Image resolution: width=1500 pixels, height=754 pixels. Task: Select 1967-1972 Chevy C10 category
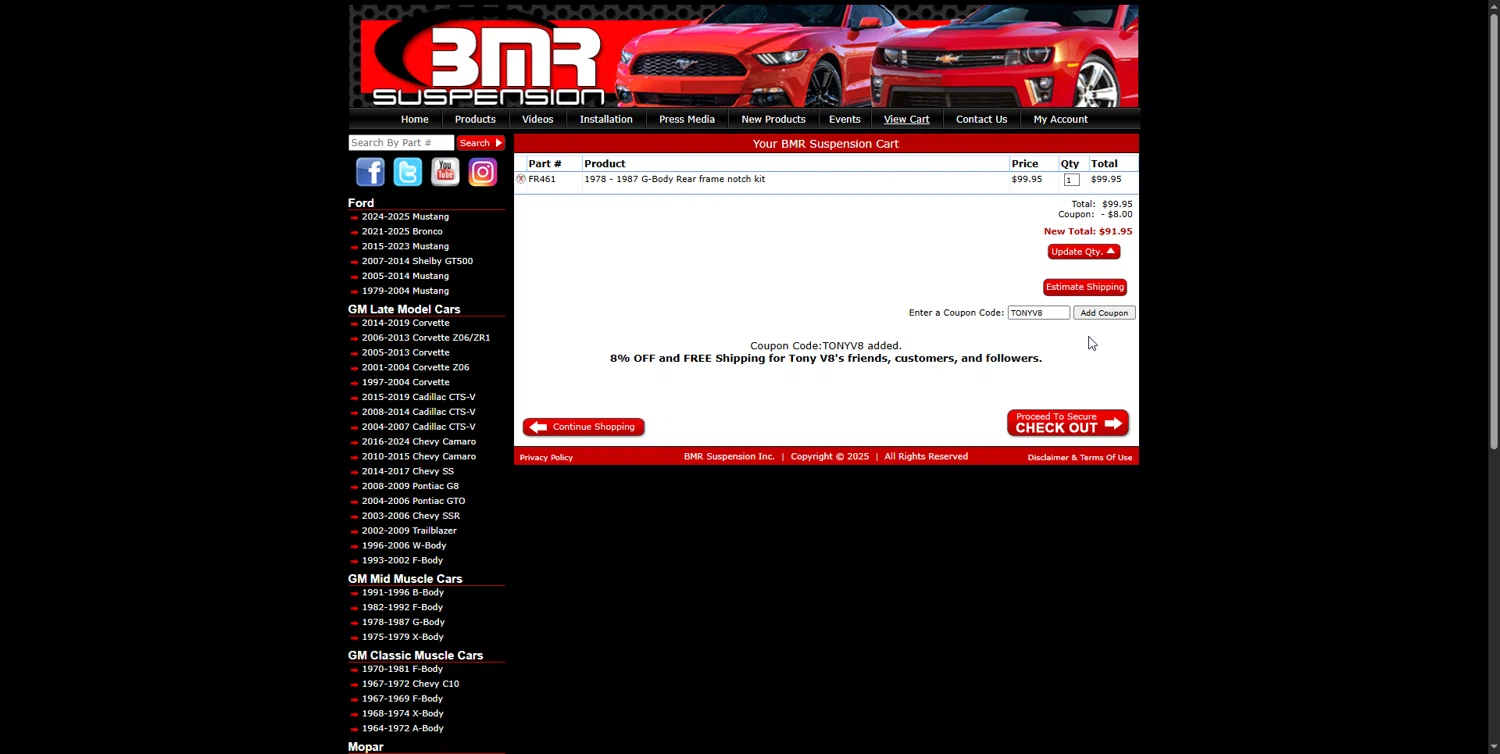pyautogui.click(x=410, y=684)
